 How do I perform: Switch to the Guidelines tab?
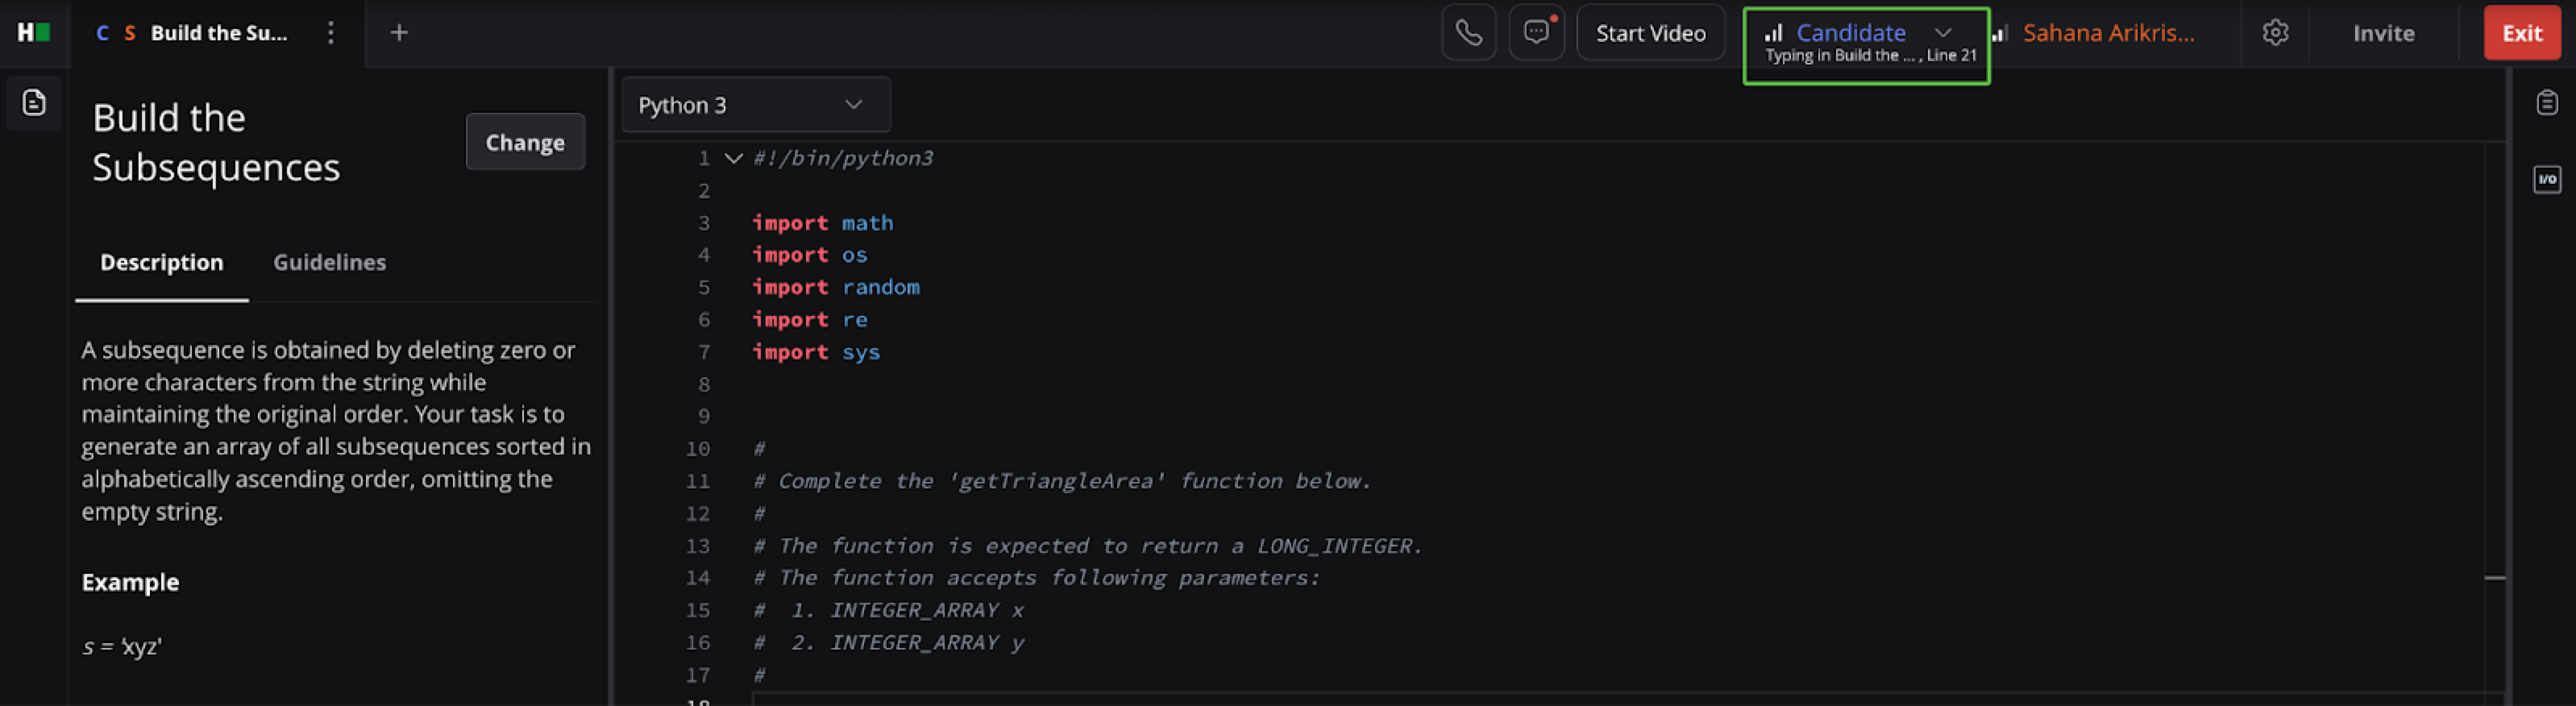click(x=329, y=262)
